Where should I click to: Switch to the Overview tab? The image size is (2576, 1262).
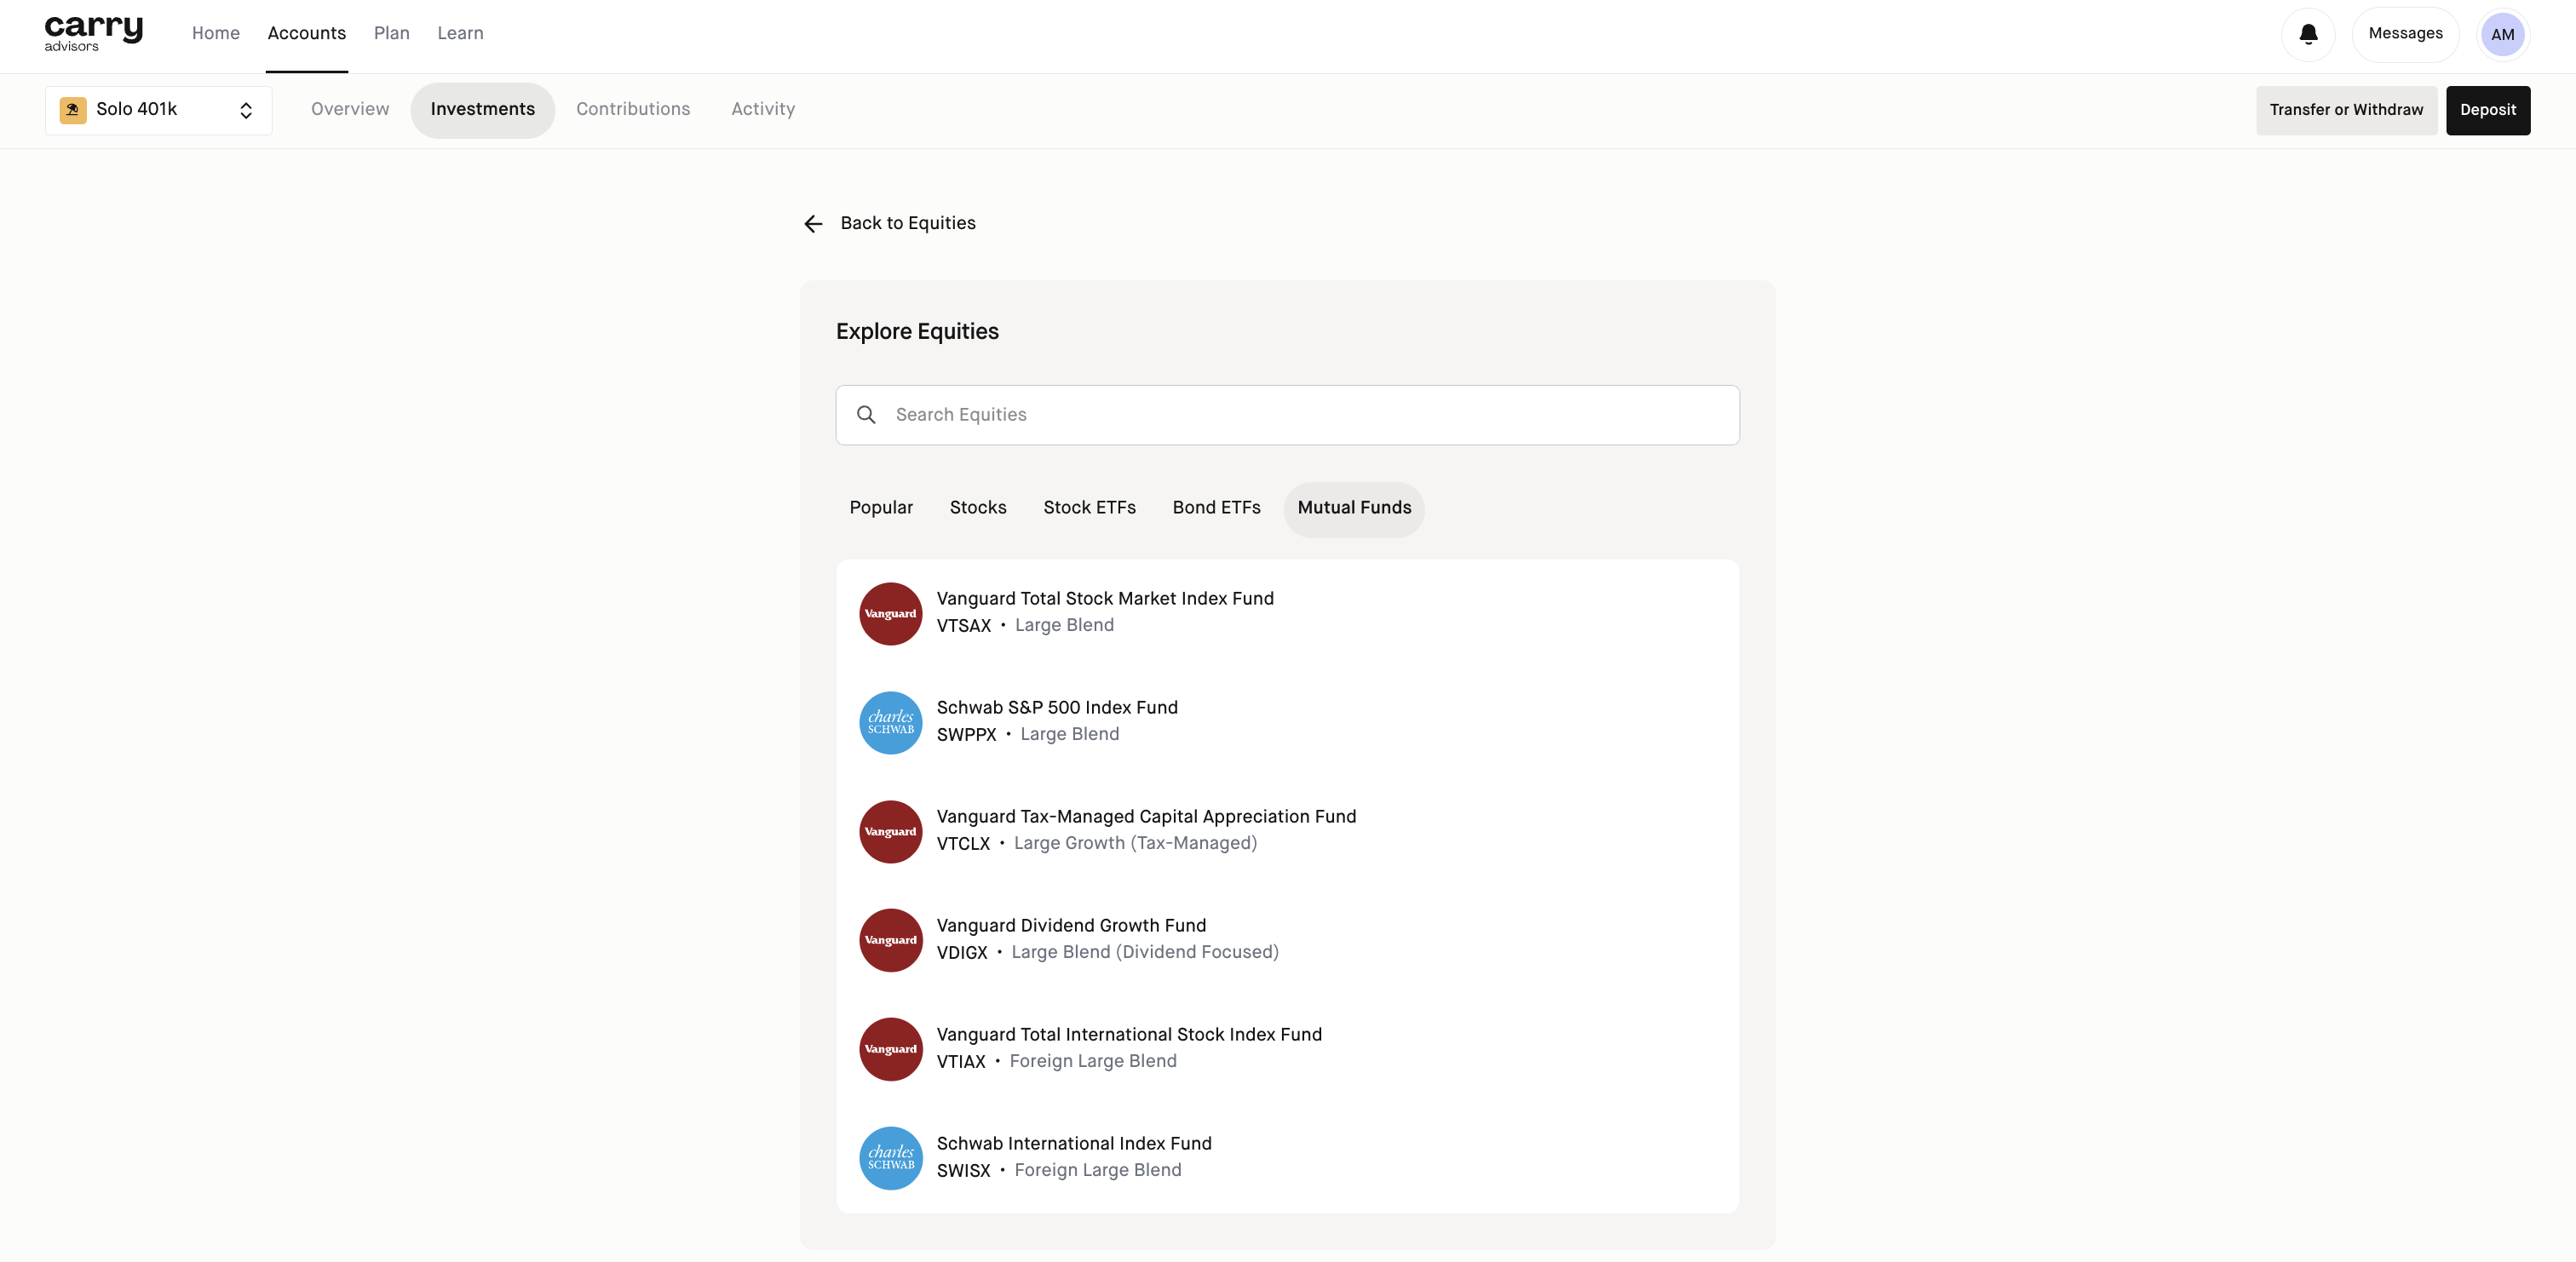(x=350, y=109)
